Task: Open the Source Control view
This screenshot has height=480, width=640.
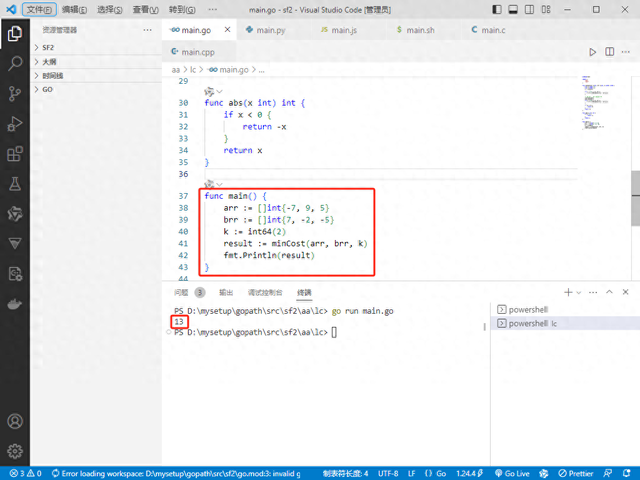Action: [15, 93]
